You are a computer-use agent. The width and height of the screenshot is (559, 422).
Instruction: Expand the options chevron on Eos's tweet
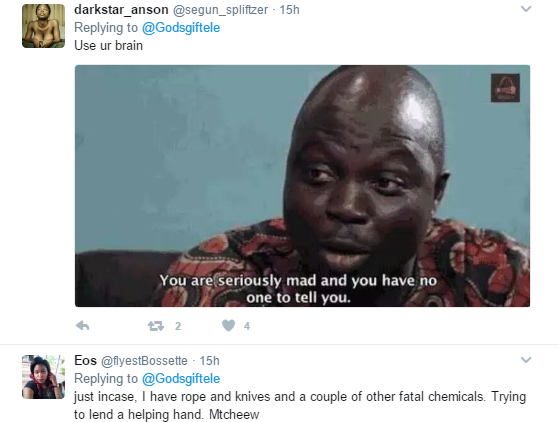526,360
